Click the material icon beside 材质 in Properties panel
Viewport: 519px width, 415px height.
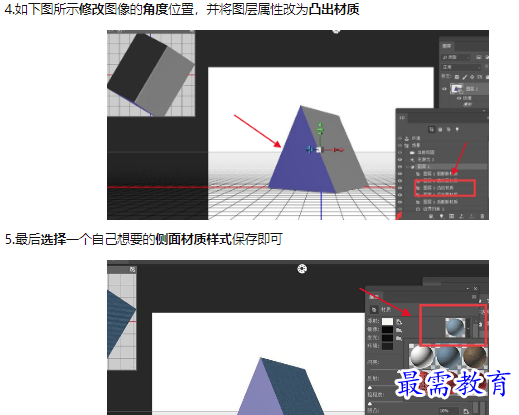pyautogui.click(x=374, y=309)
